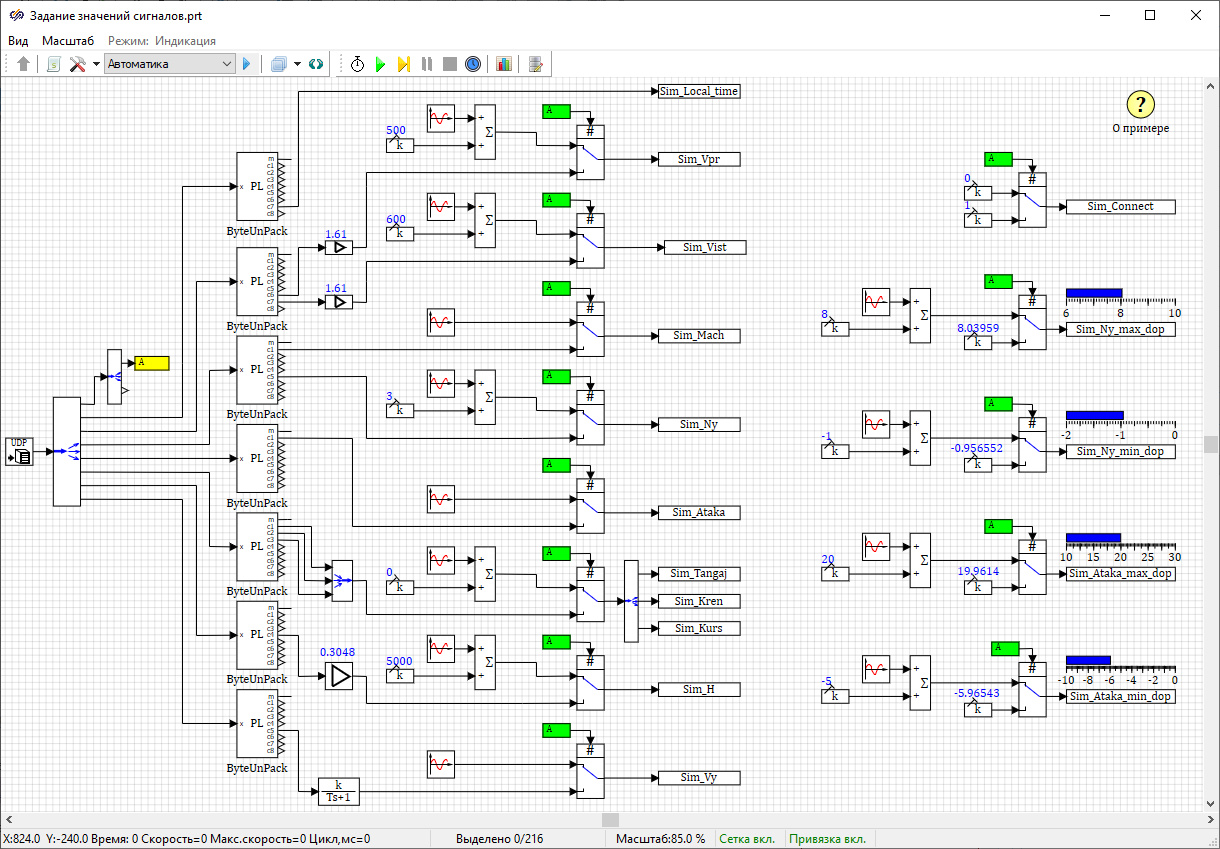
Task: Click the yellow step-forward simulation icon
Action: 403,64
